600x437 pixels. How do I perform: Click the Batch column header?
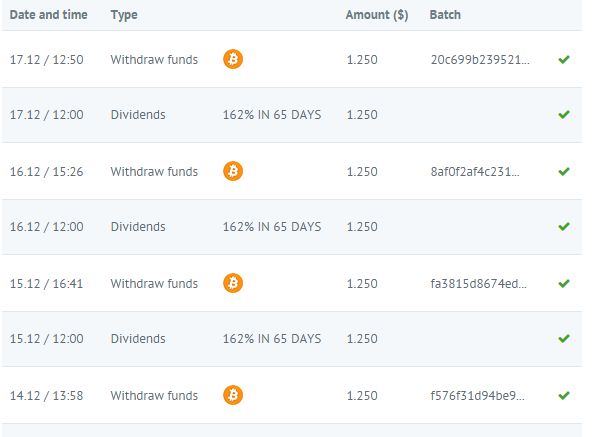pyautogui.click(x=445, y=15)
